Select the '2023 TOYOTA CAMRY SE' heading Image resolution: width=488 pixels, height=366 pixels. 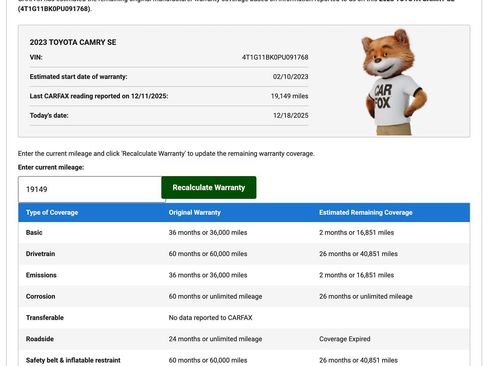(x=73, y=42)
